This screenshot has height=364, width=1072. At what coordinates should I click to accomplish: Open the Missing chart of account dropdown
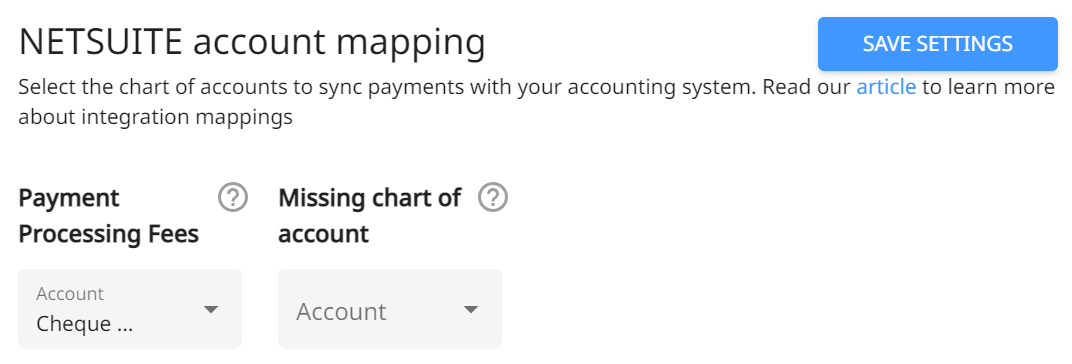tap(390, 309)
